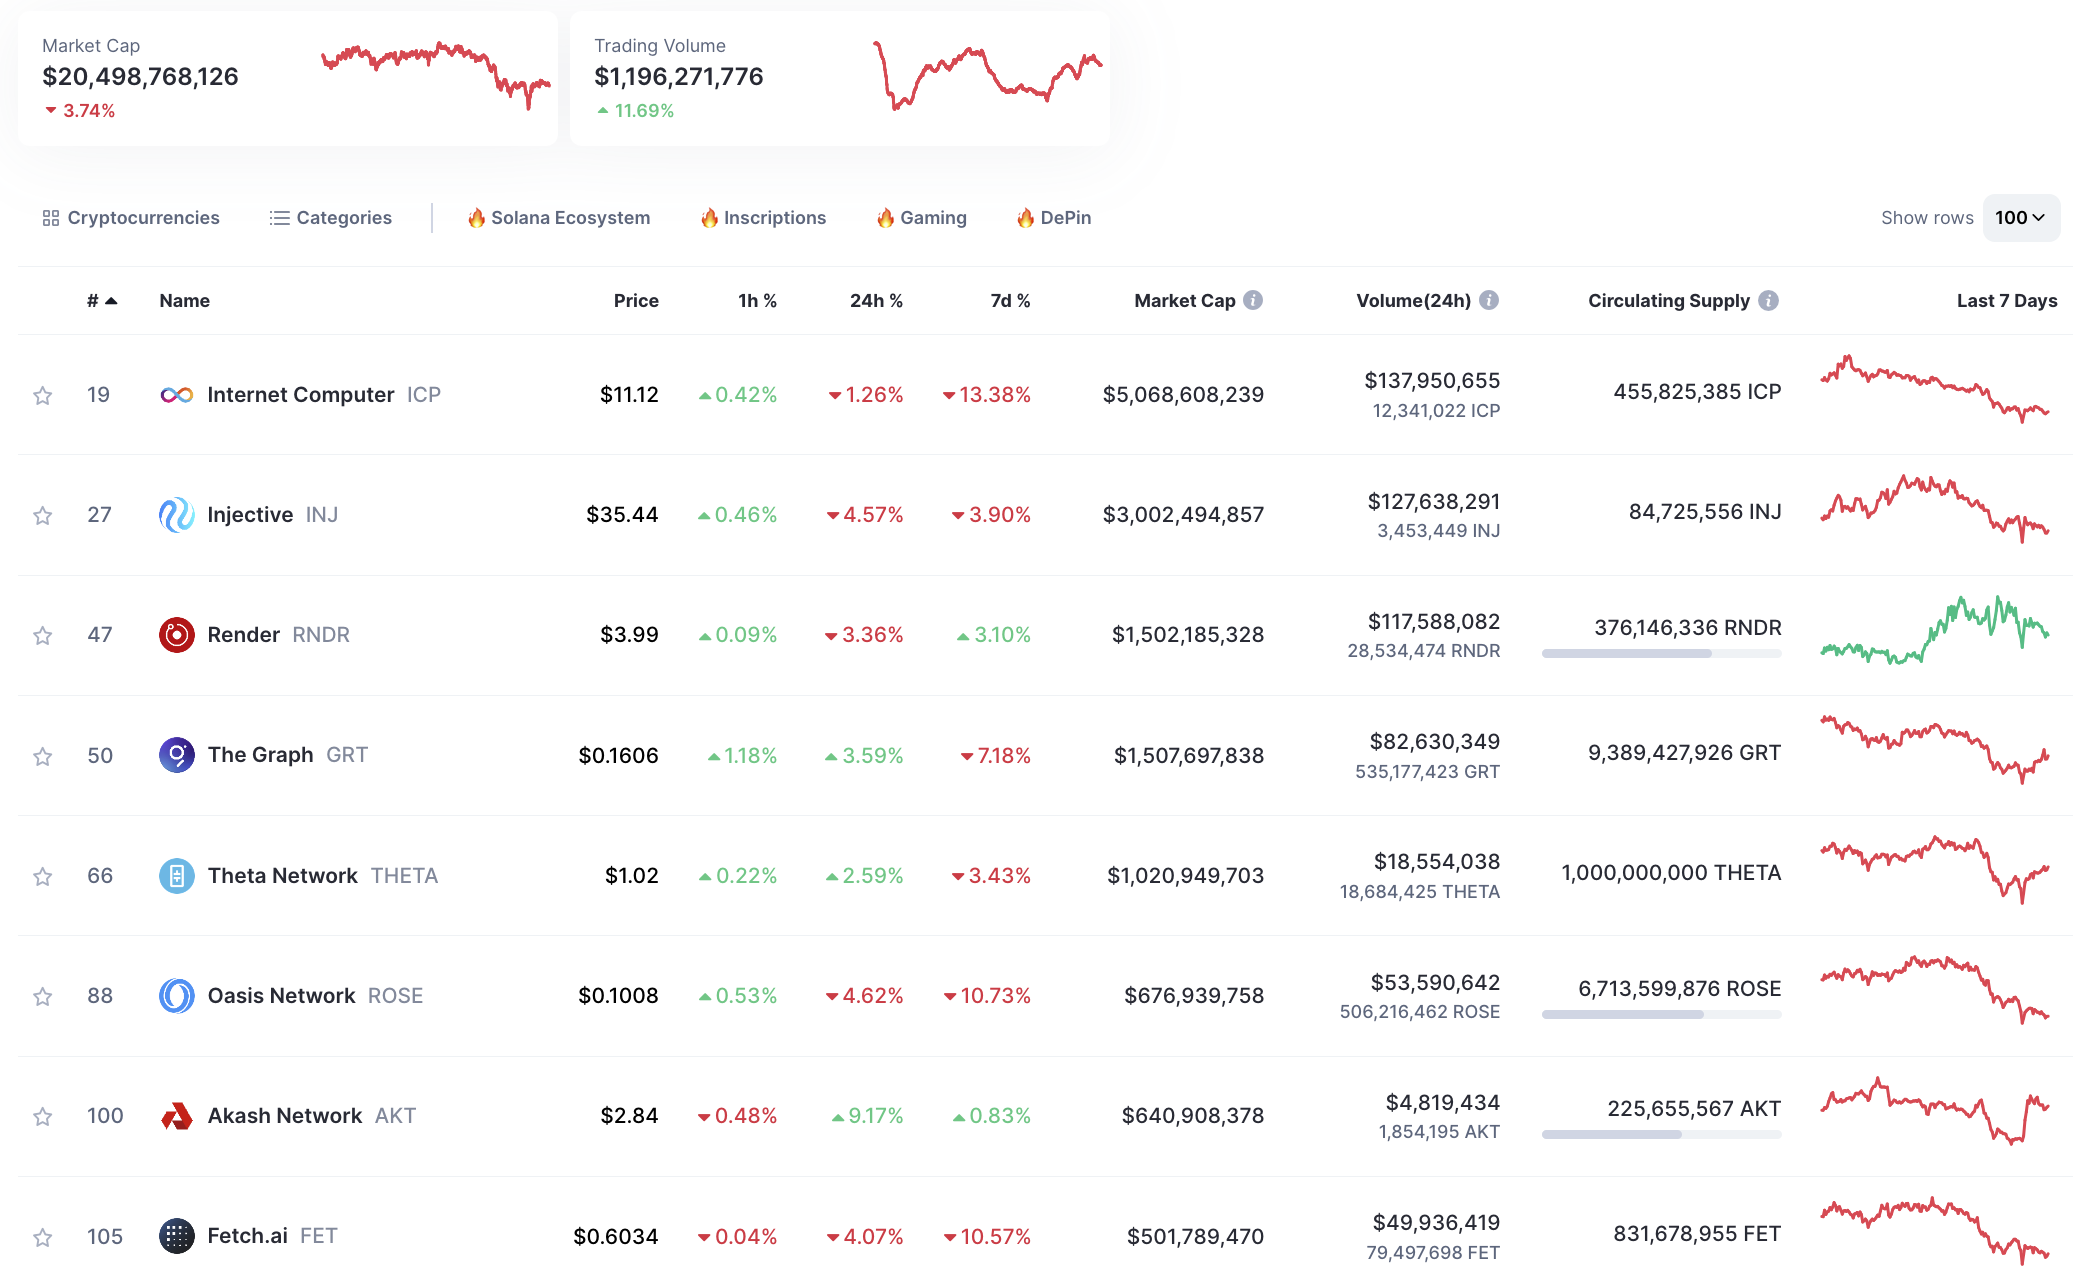Sort by Market Cap column header
The height and width of the screenshot is (1286, 2076).
[x=1185, y=301]
